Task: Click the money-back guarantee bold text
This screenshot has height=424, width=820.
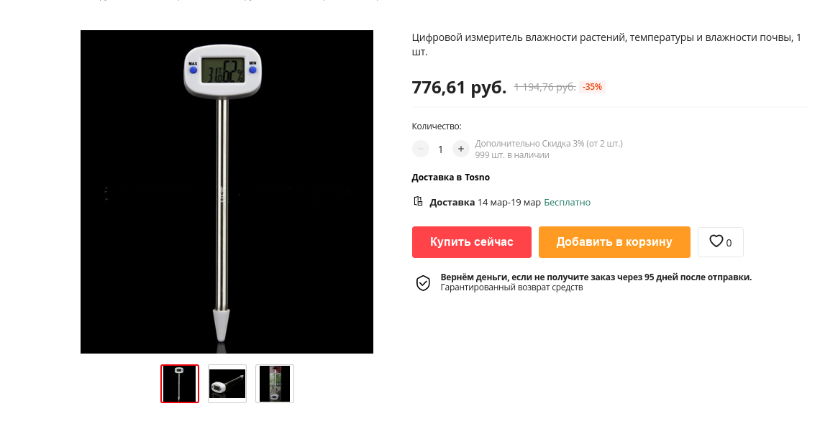Action: point(596,277)
